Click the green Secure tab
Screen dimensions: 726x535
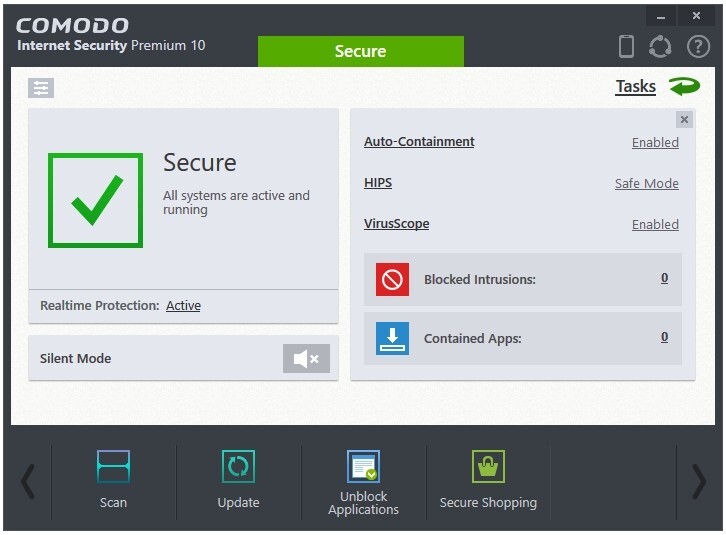coord(361,51)
